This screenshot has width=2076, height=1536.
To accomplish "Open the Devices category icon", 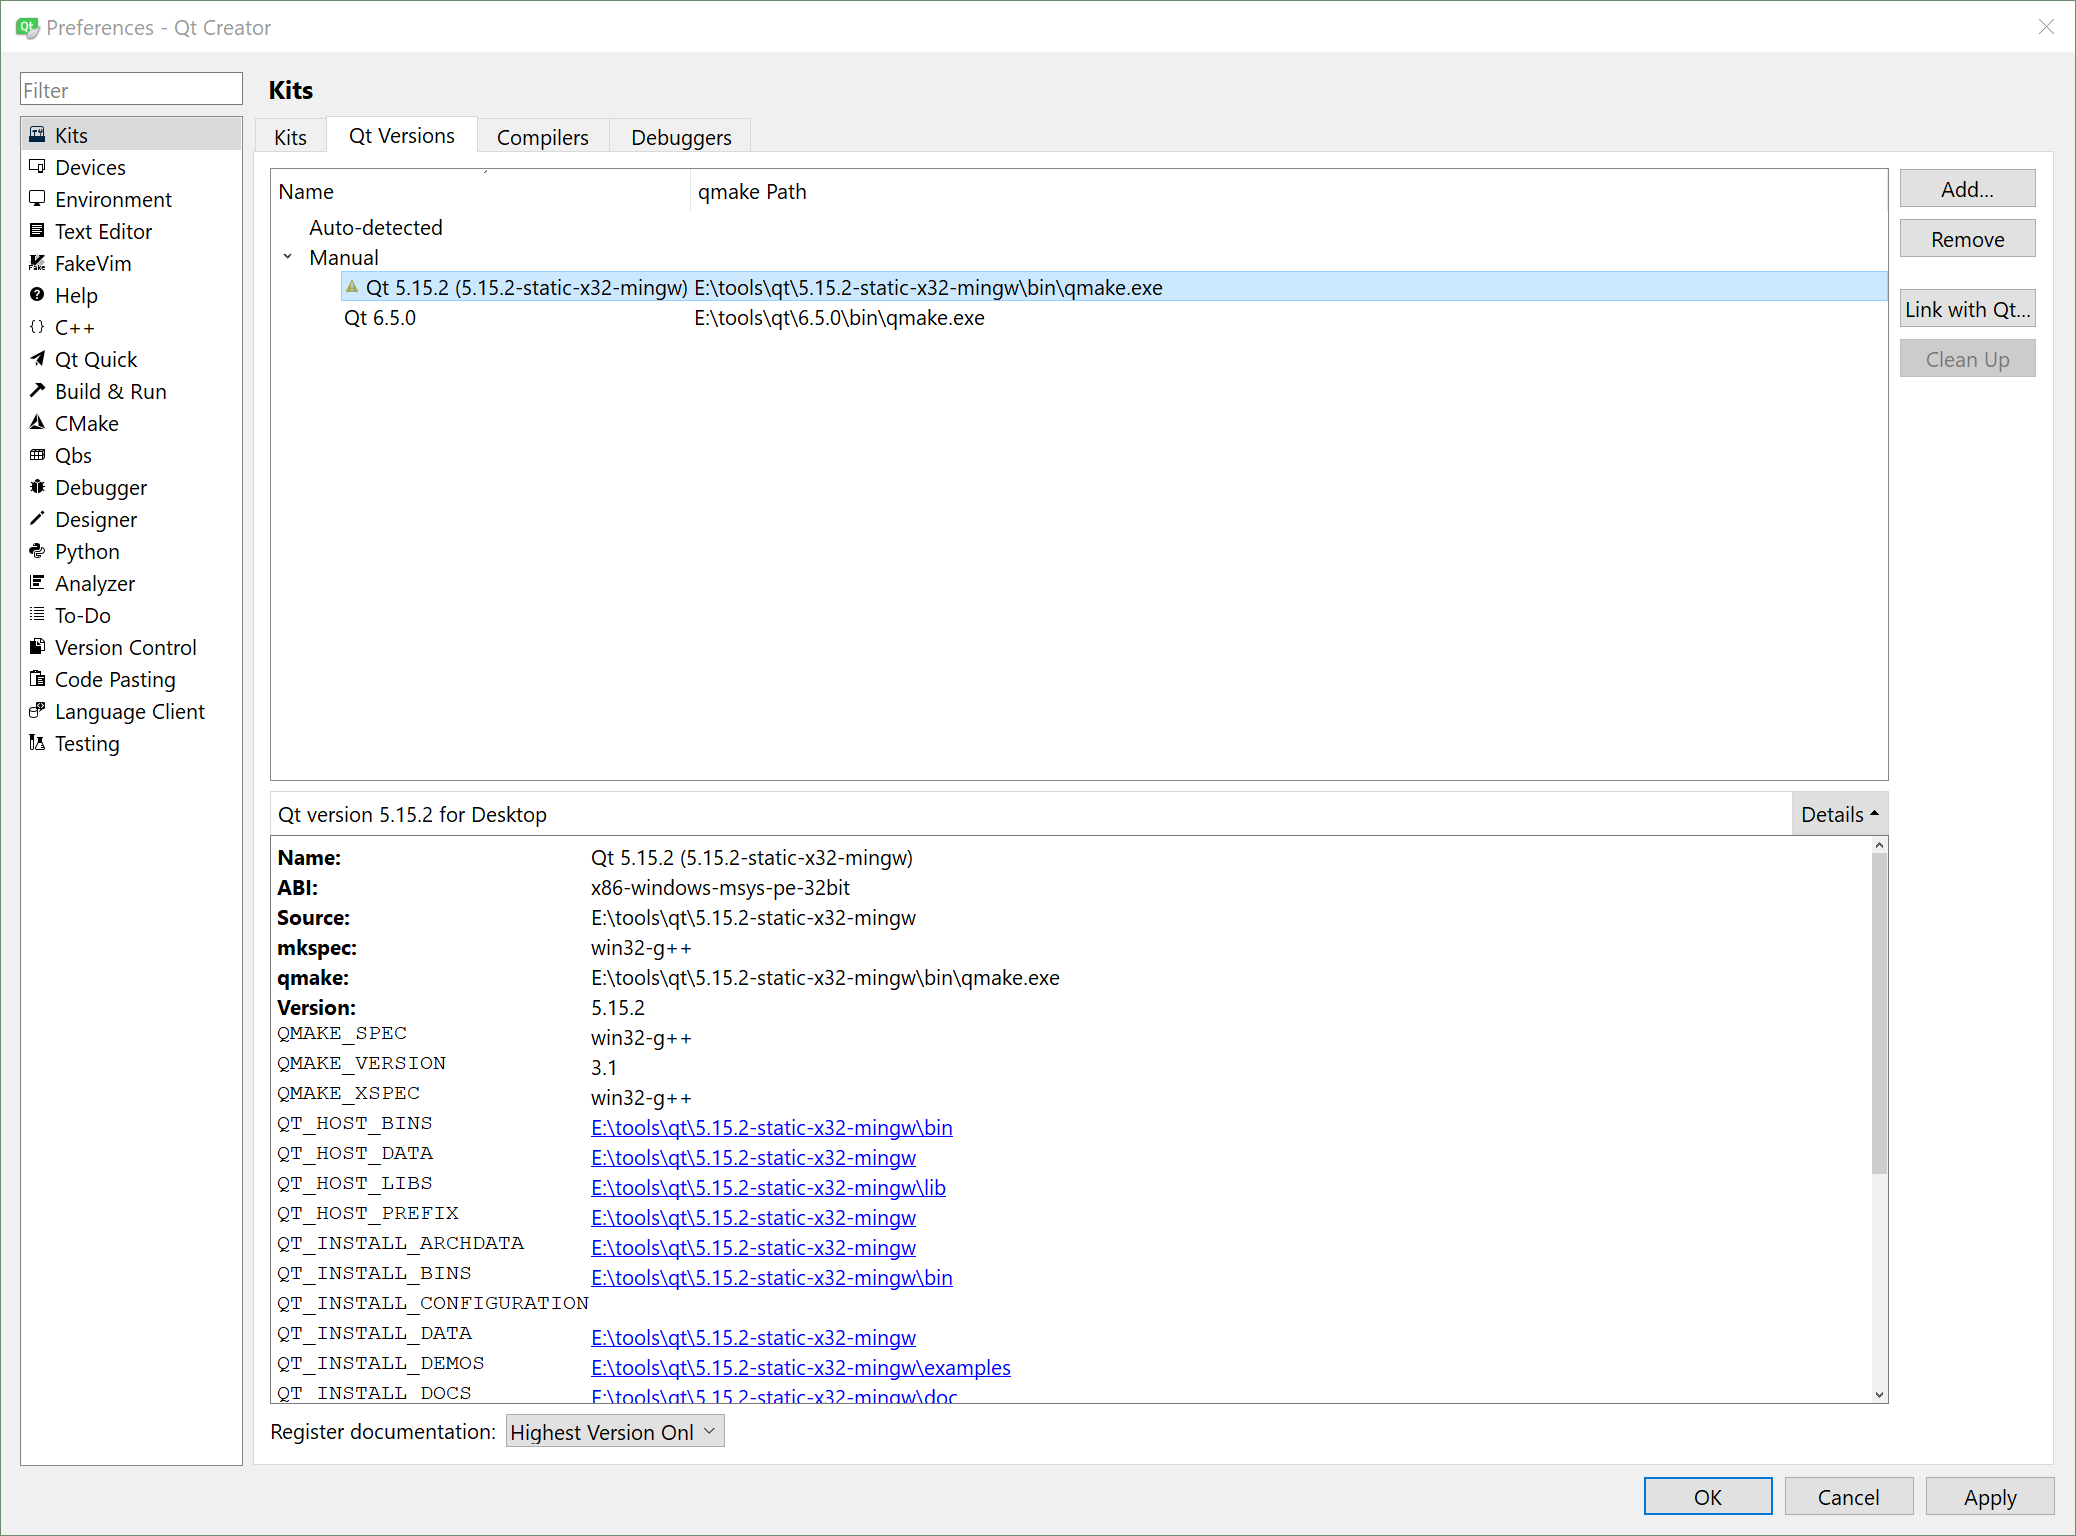I will [37, 166].
